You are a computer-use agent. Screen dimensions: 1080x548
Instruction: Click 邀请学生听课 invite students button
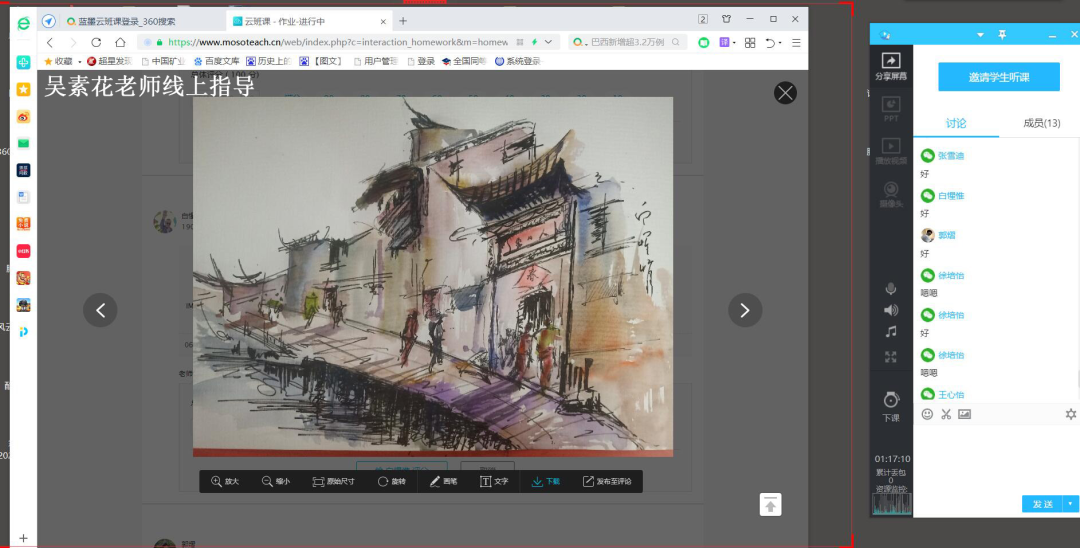point(999,77)
